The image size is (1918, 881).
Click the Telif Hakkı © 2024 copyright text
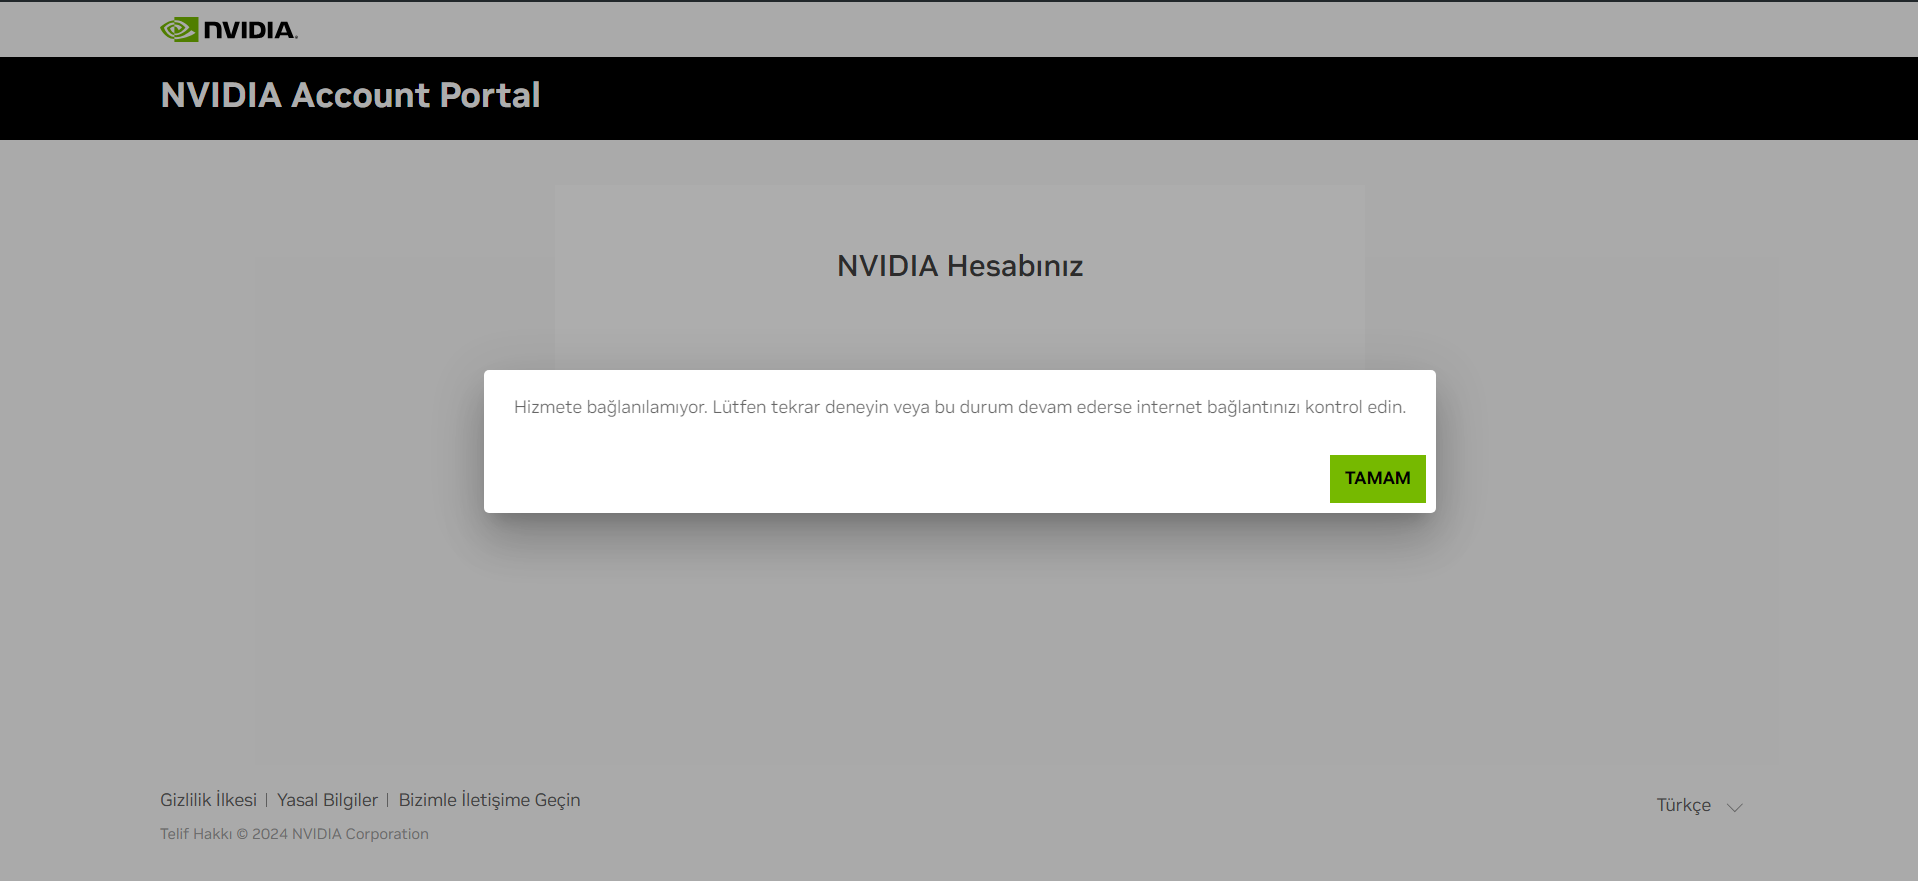pyautogui.click(x=294, y=834)
